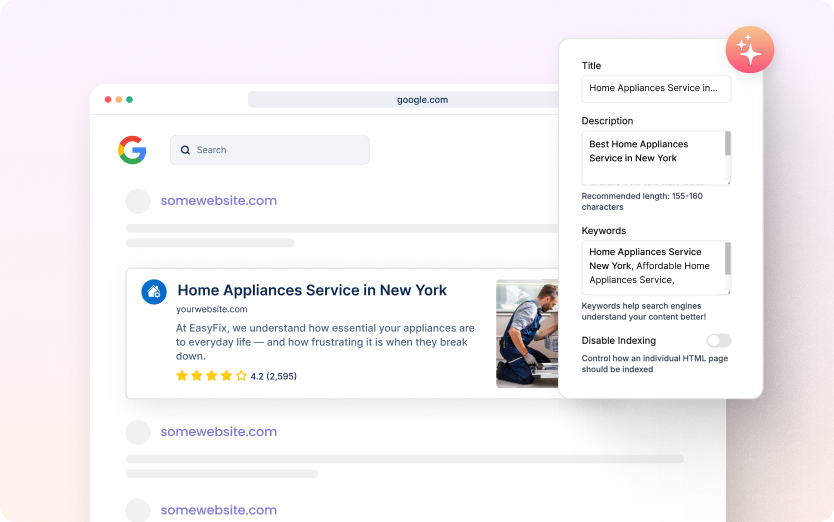Focus the Title input field
834x522 pixels.
pos(656,88)
